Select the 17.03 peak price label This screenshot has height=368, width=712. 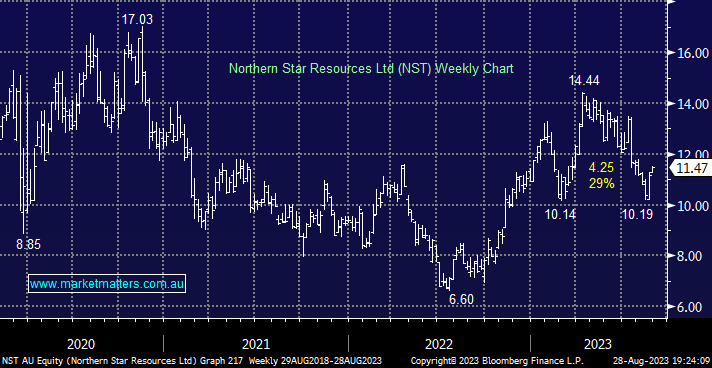(x=137, y=19)
